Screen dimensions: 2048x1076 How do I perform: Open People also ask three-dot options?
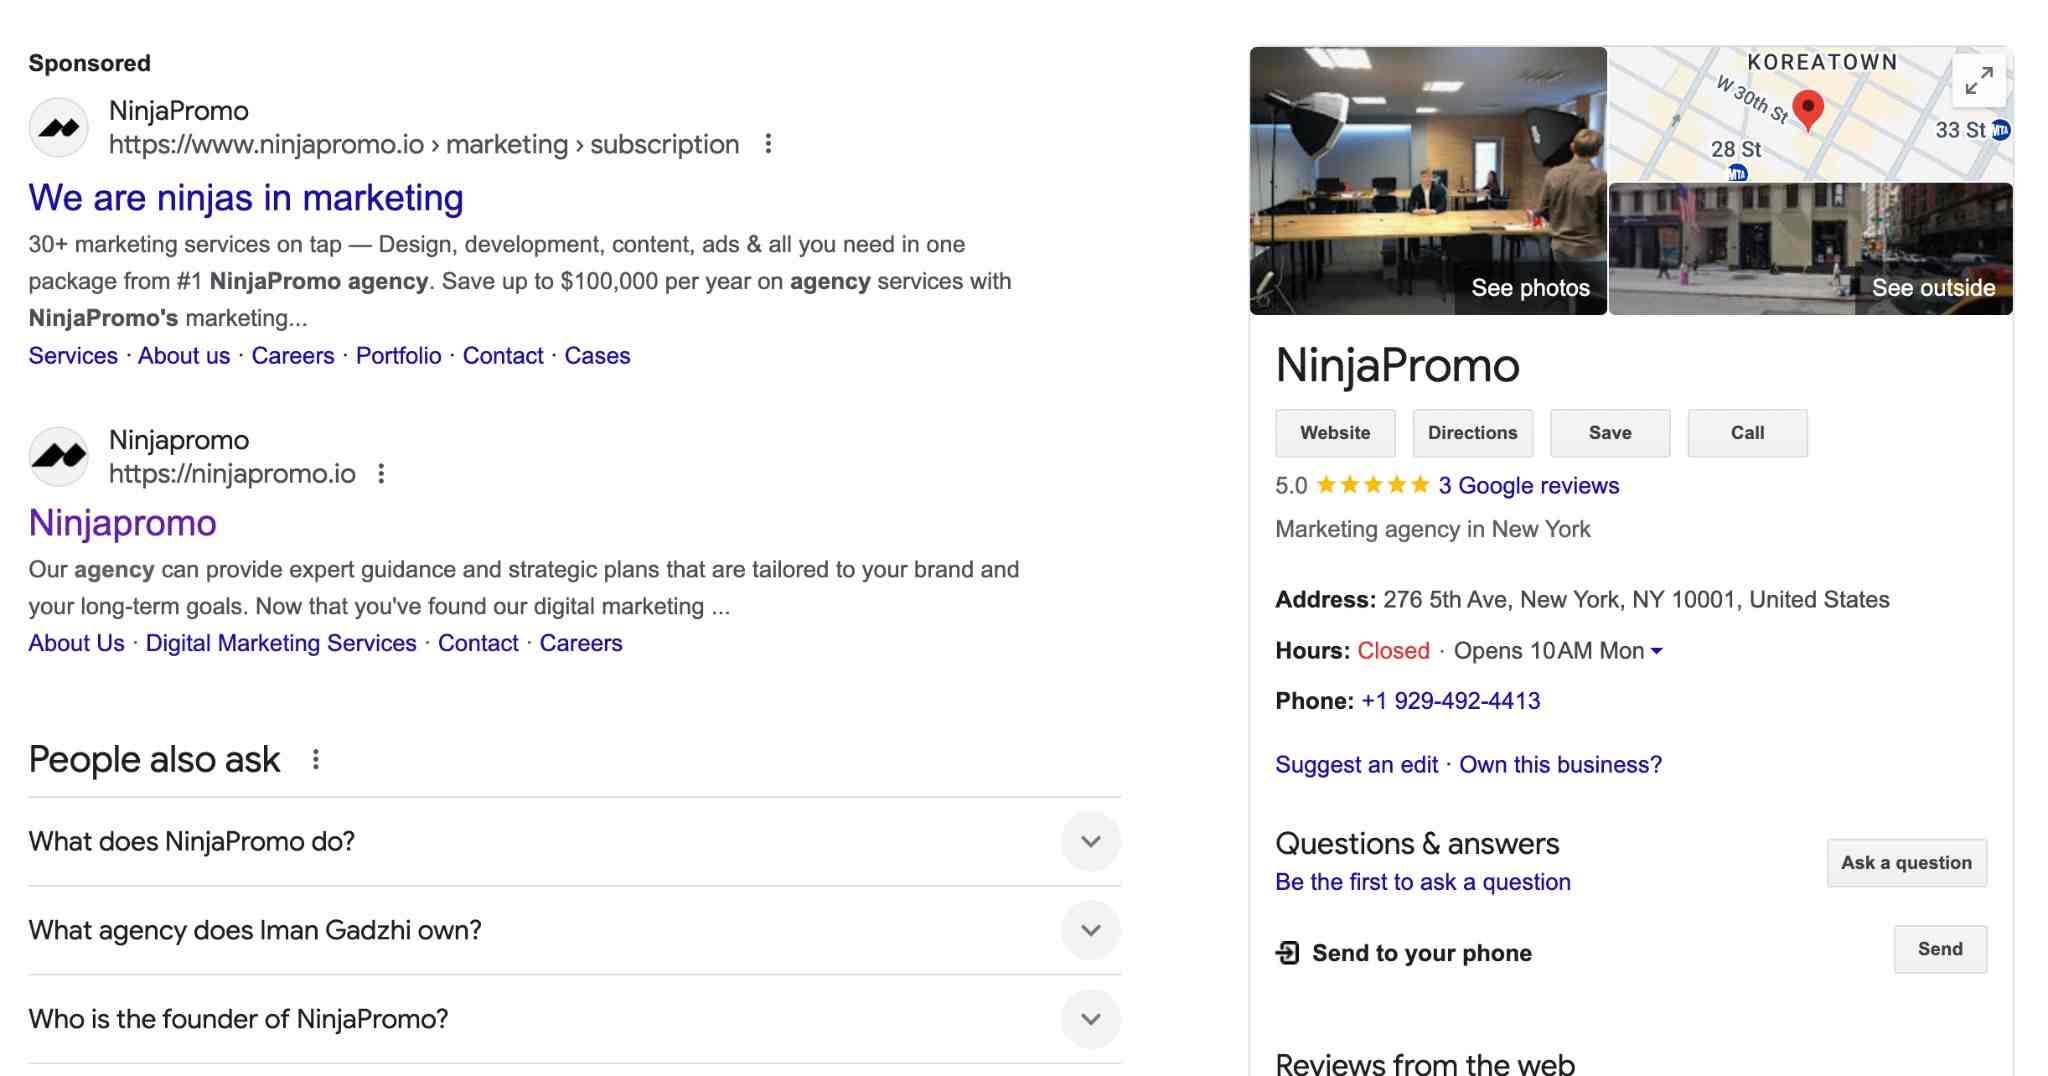click(316, 760)
